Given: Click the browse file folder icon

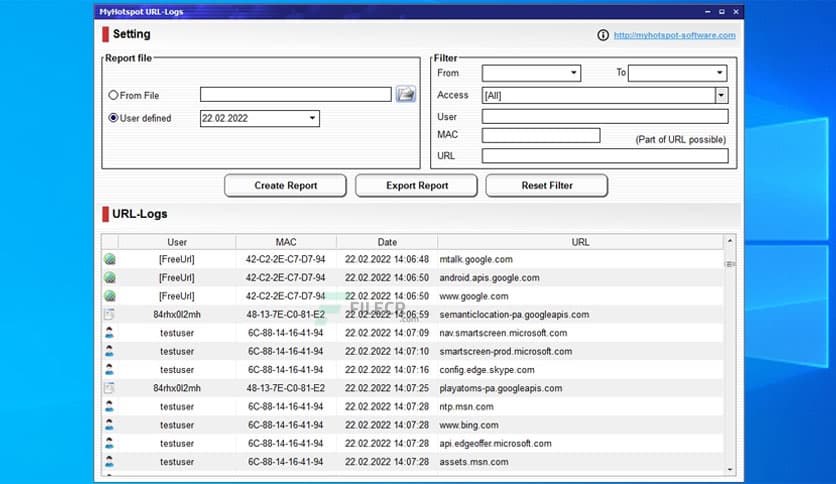Looking at the screenshot, I should (x=406, y=94).
